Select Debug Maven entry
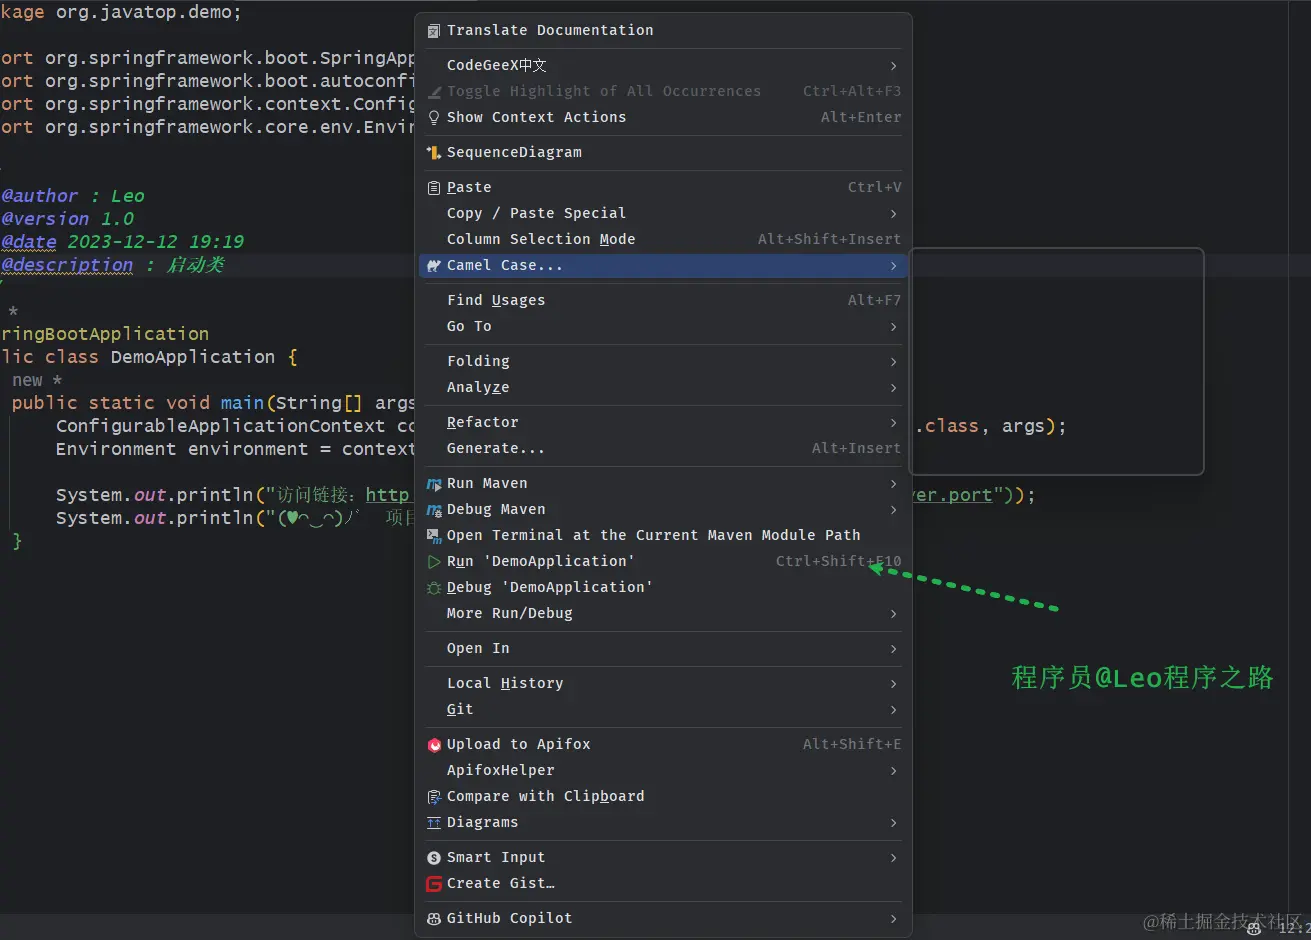Screen dimensions: 1311x940 (x=663, y=509)
